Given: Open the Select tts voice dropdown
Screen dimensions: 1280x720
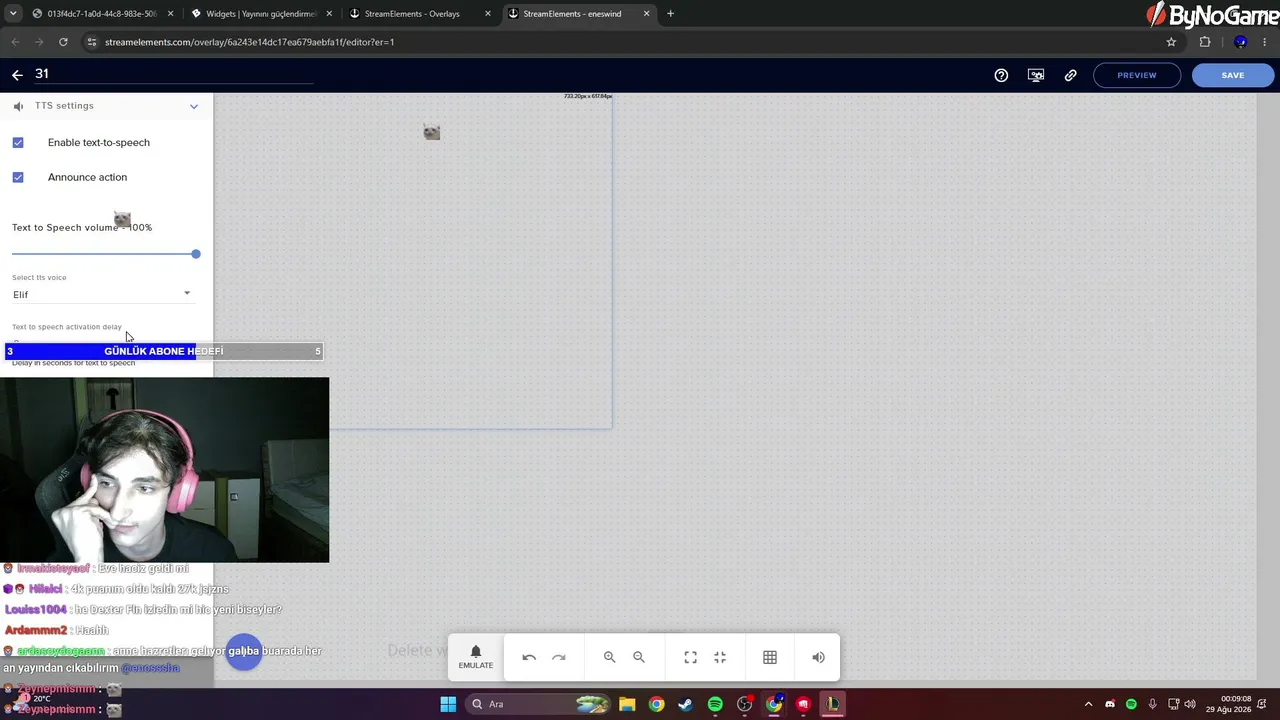Looking at the screenshot, I should pos(102,294).
